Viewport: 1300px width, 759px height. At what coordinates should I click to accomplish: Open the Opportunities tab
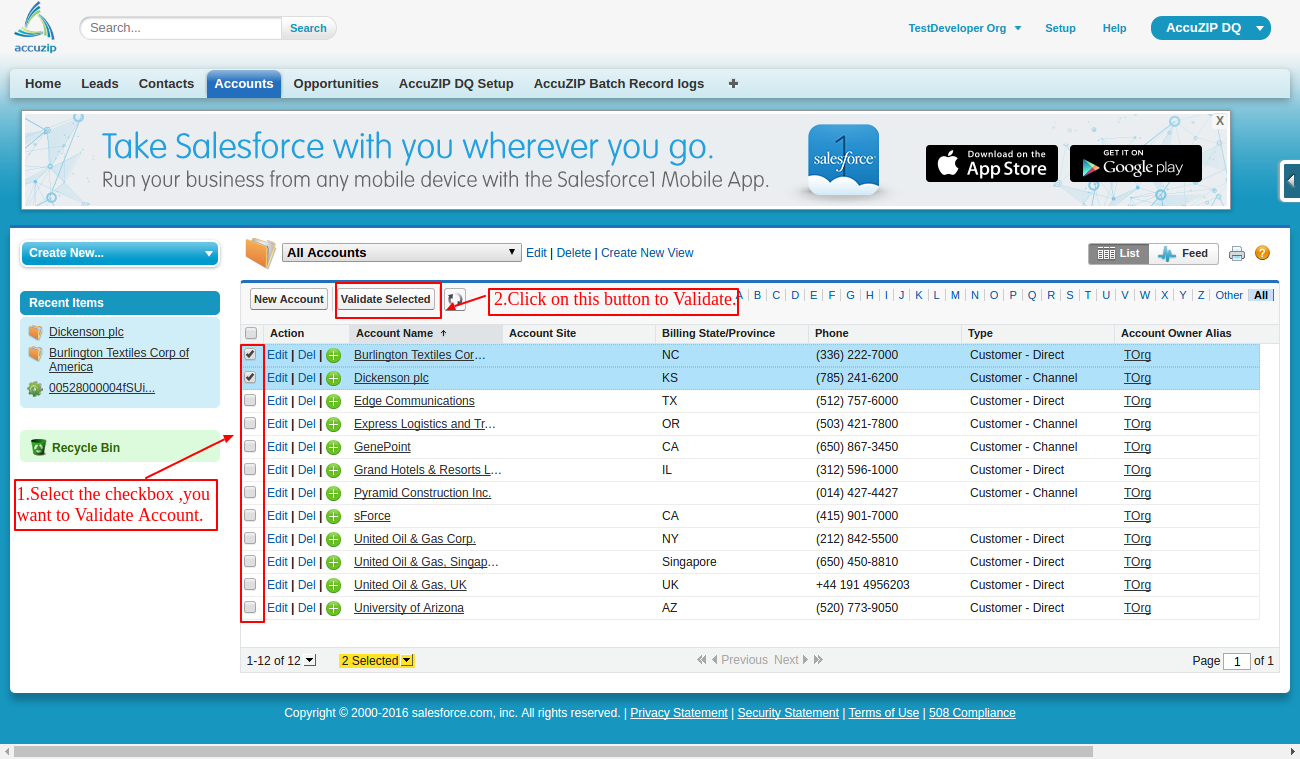tap(336, 84)
